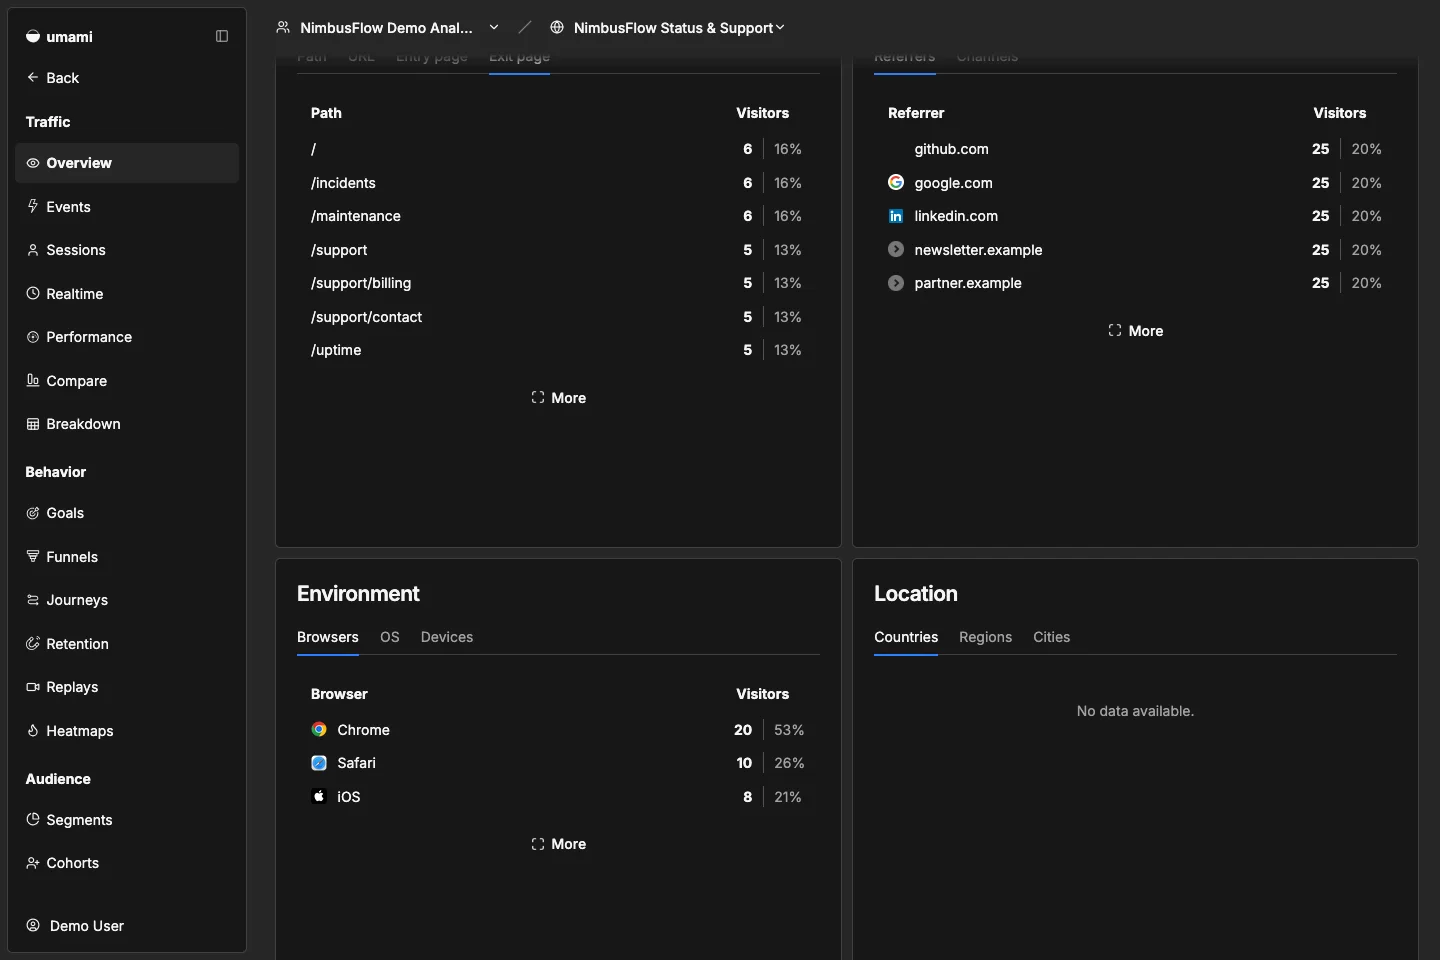The width and height of the screenshot is (1440, 960).
Task: Click the Safari browser icon
Action: tap(319, 763)
